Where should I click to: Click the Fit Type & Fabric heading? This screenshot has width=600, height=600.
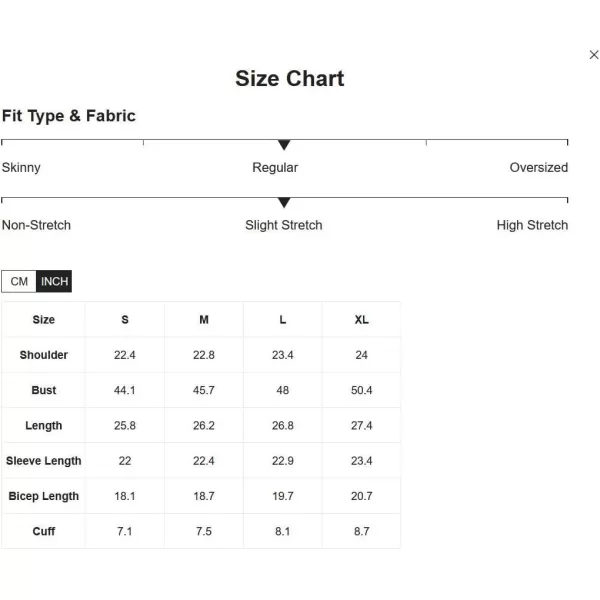point(69,116)
